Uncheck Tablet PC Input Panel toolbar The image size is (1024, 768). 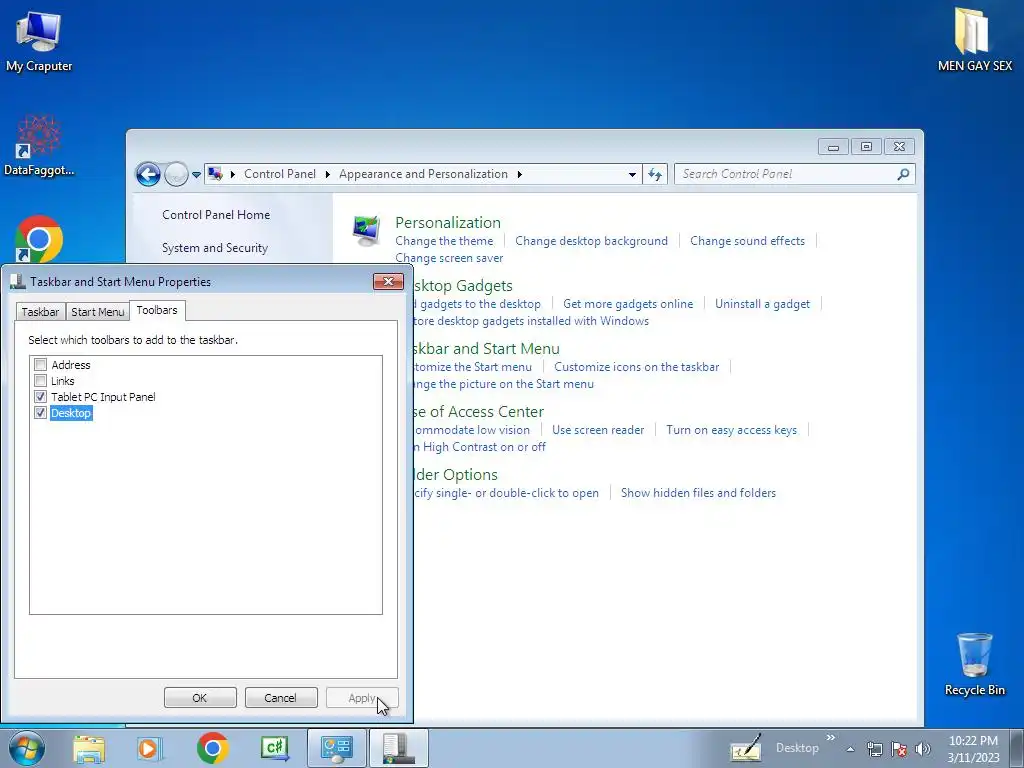[x=40, y=396]
